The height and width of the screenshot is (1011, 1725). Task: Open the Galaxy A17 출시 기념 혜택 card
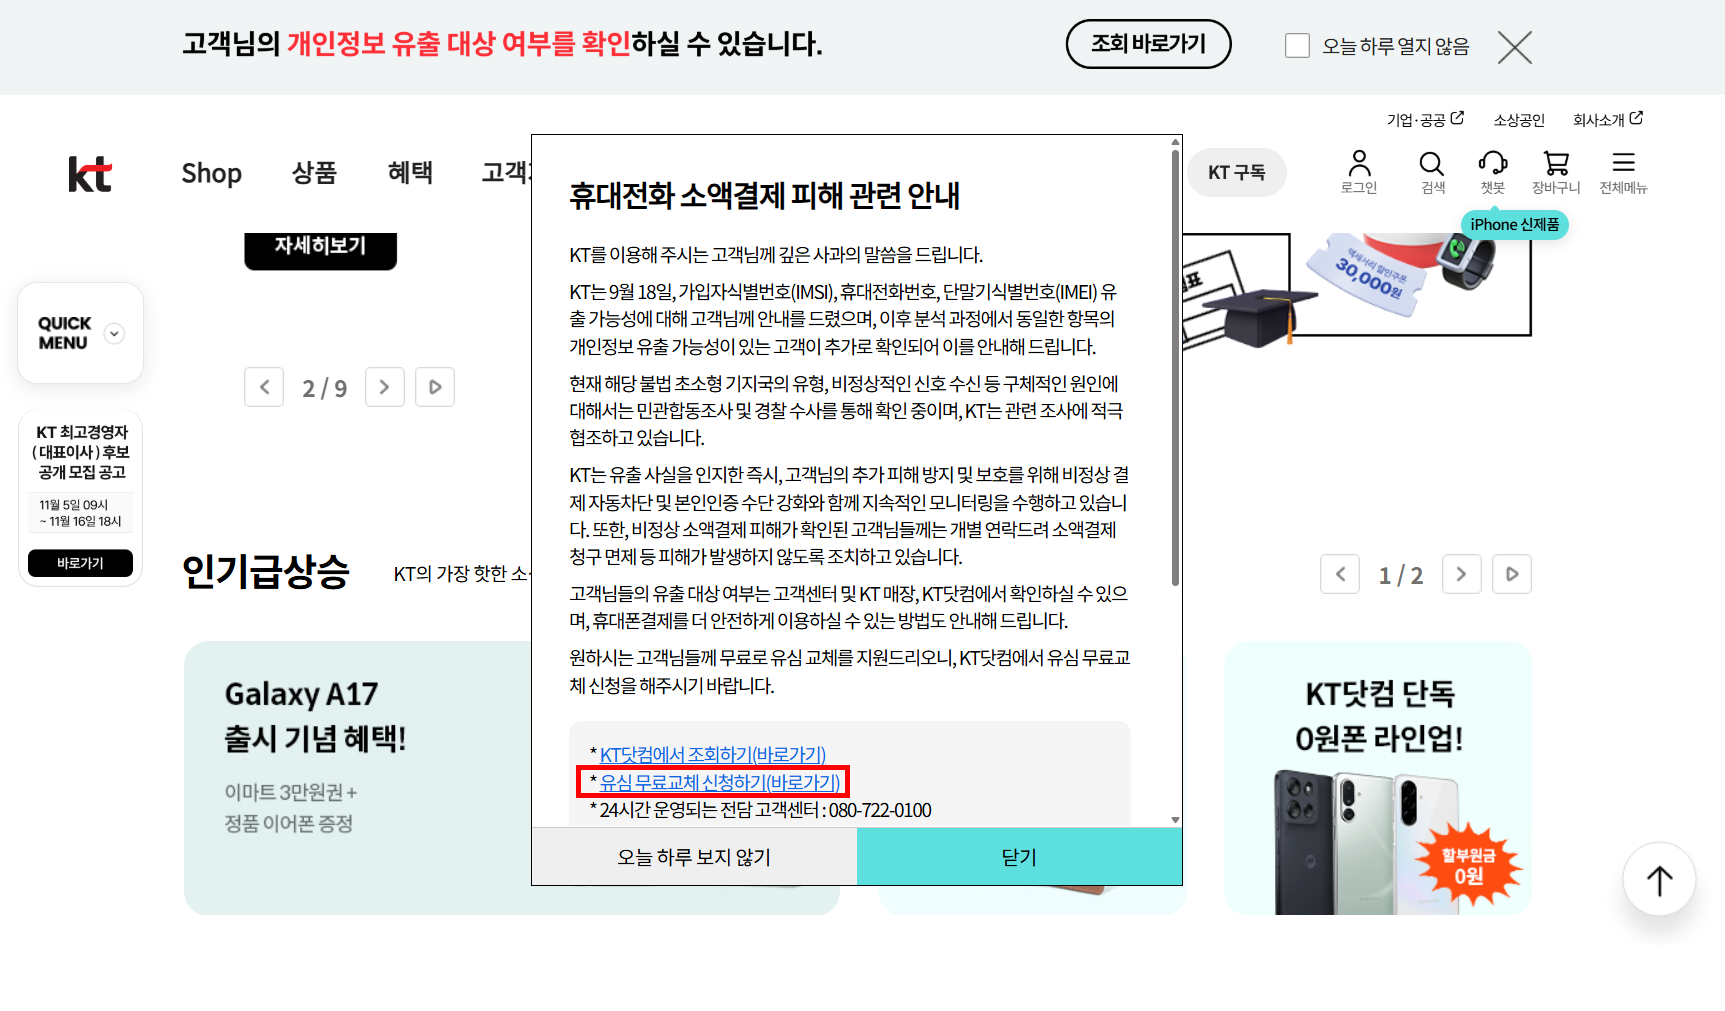point(358,778)
